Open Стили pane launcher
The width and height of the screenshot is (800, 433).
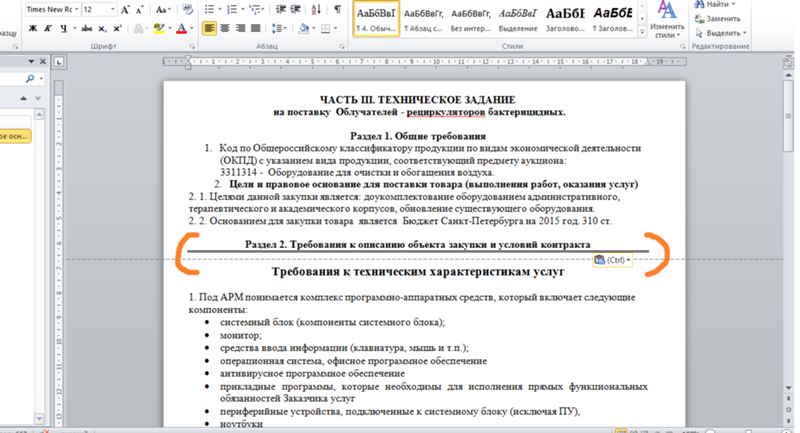coord(682,46)
